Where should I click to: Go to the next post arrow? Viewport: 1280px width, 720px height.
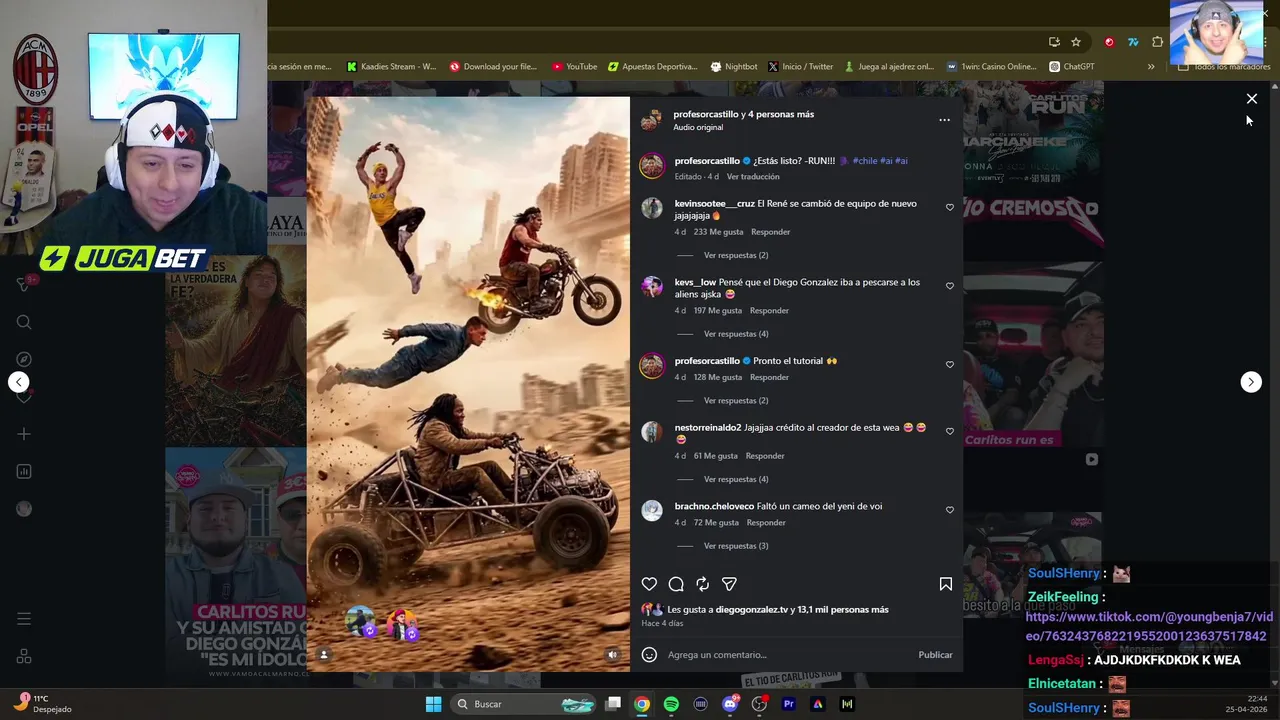[x=1251, y=382]
